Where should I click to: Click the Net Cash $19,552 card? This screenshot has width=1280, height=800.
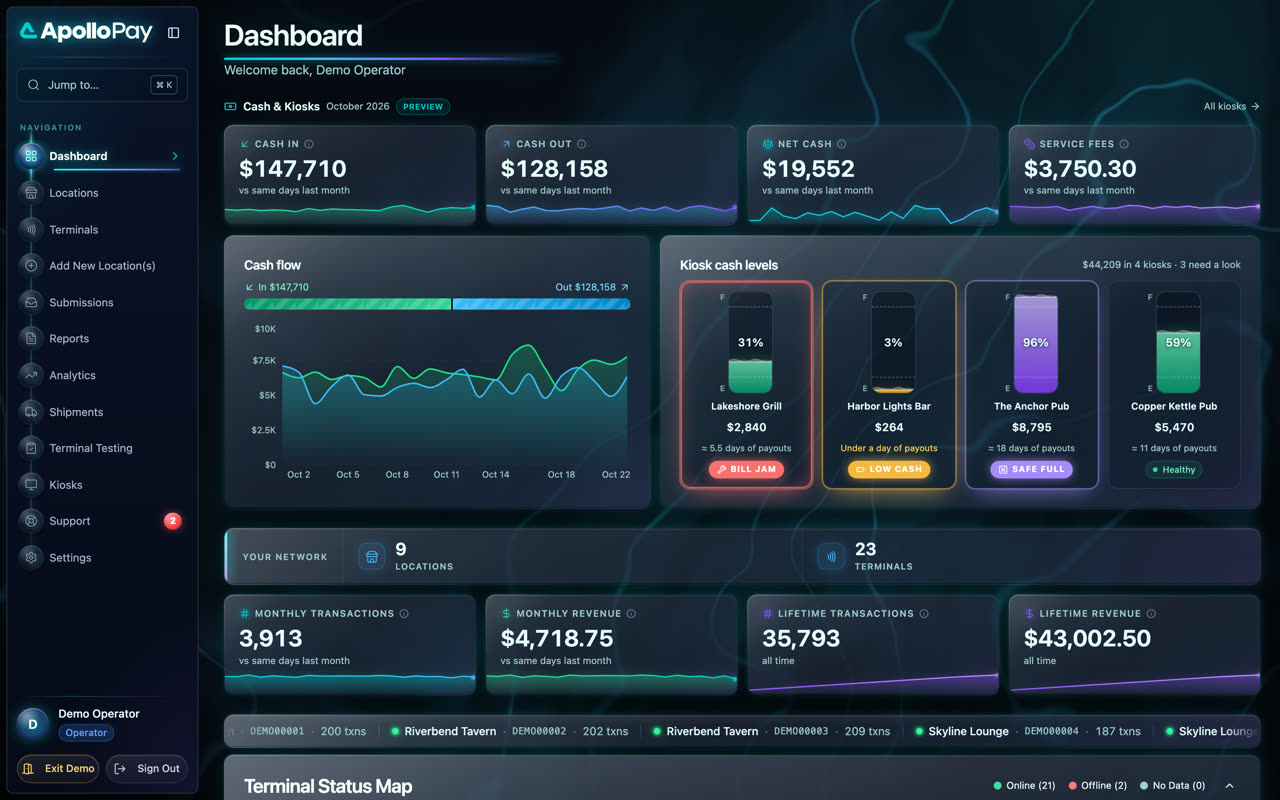click(x=873, y=174)
